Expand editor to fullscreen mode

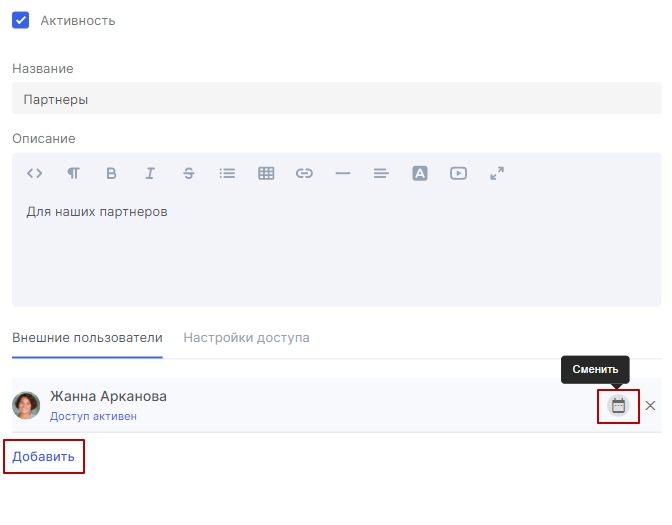tap(497, 174)
